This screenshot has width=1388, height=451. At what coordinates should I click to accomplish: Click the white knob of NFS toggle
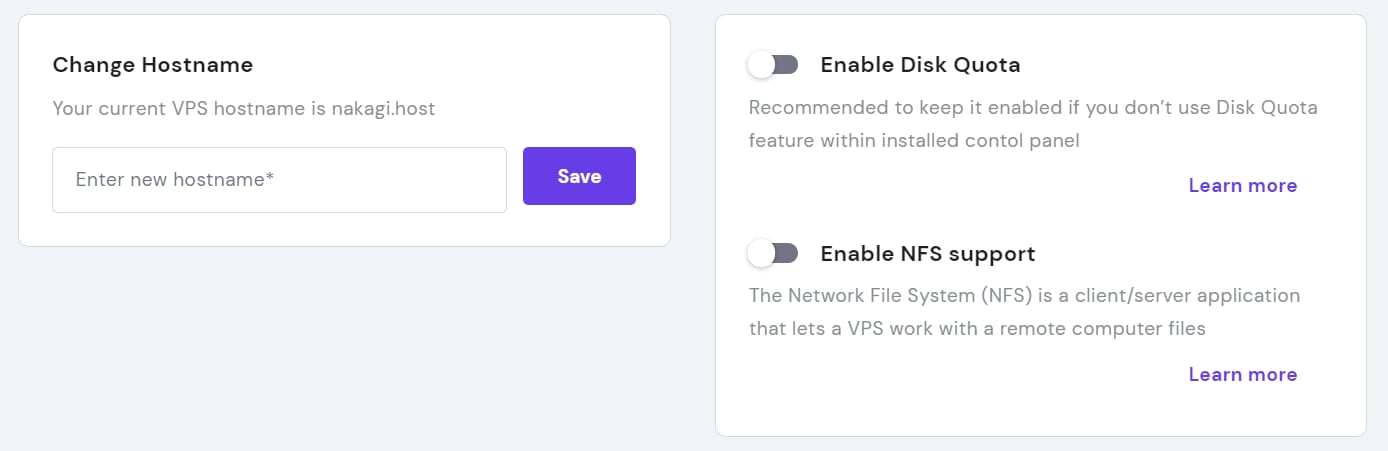(x=761, y=254)
